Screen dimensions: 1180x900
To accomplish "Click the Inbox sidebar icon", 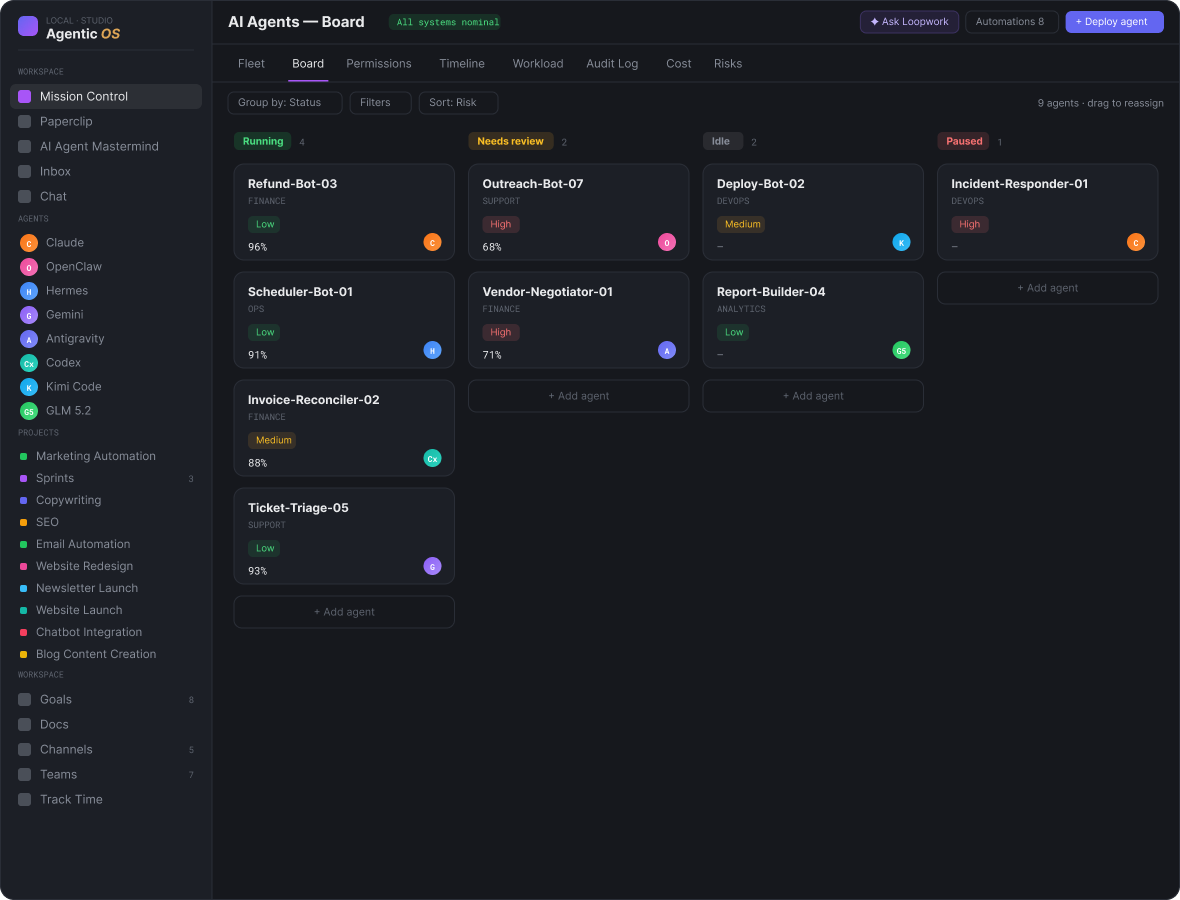I will [24, 171].
